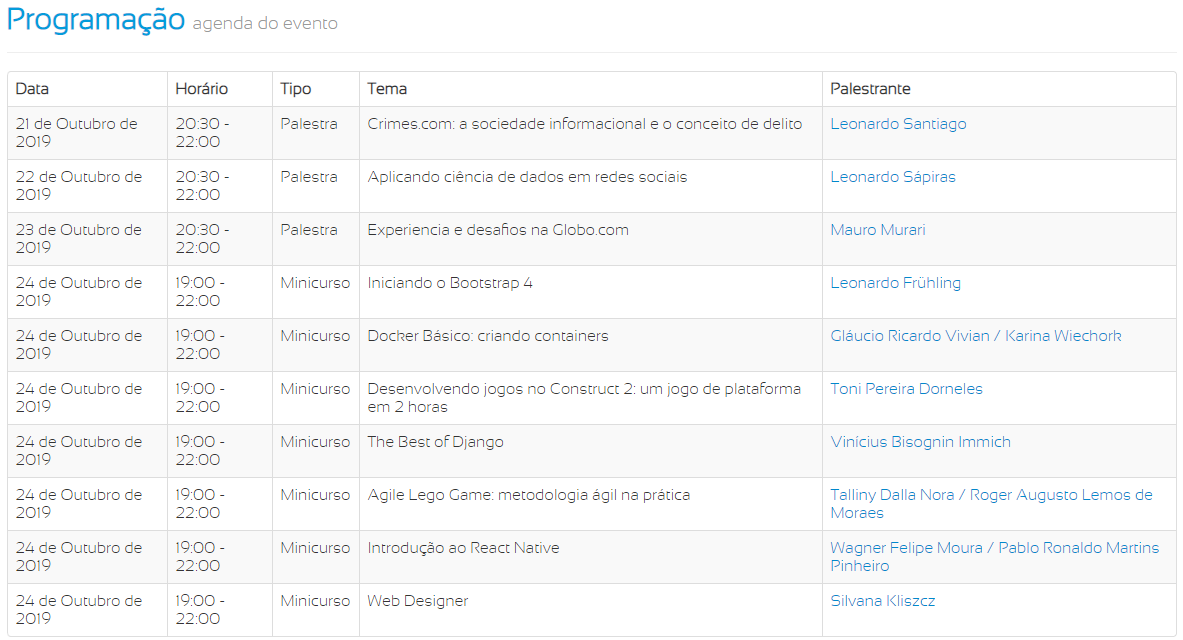Click Toni Pereira Dorneles speaker link

(x=906, y=389)
